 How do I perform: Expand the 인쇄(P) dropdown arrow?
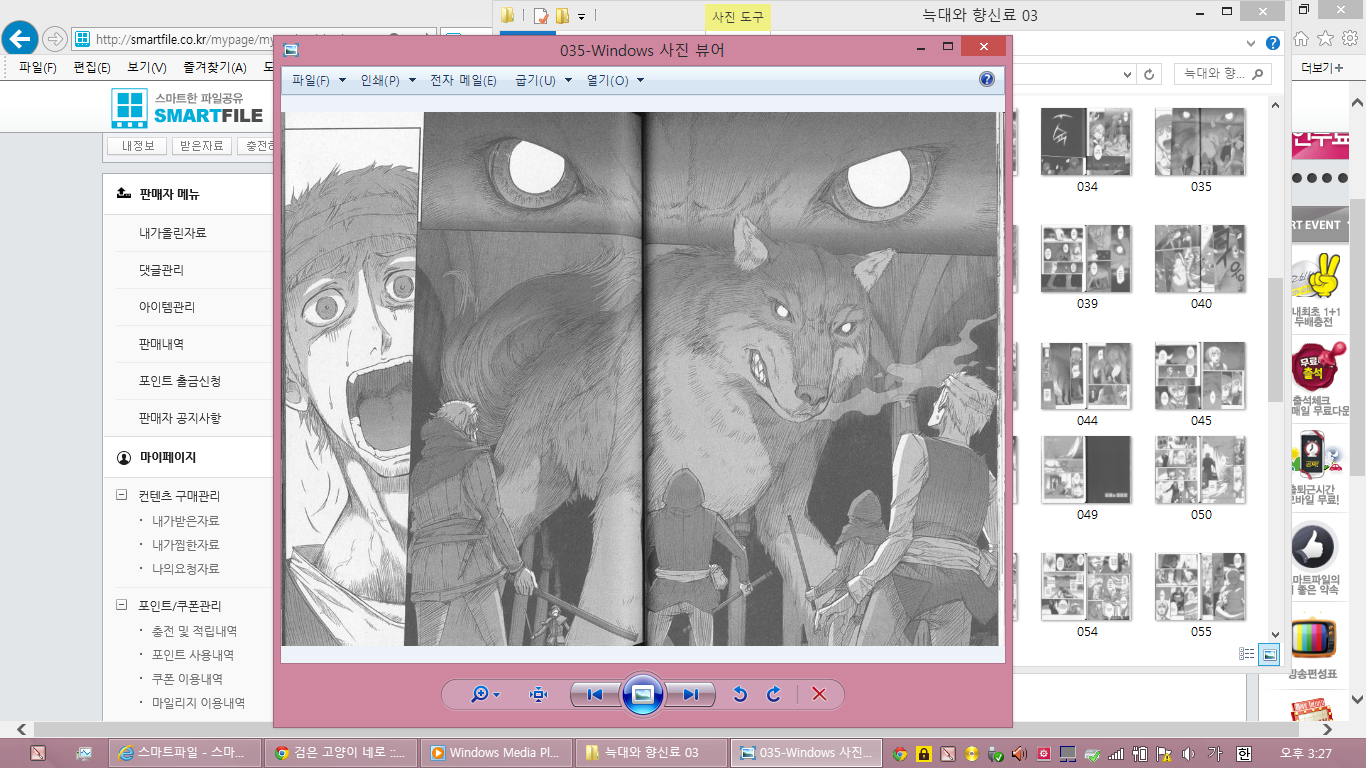point(412,81)
